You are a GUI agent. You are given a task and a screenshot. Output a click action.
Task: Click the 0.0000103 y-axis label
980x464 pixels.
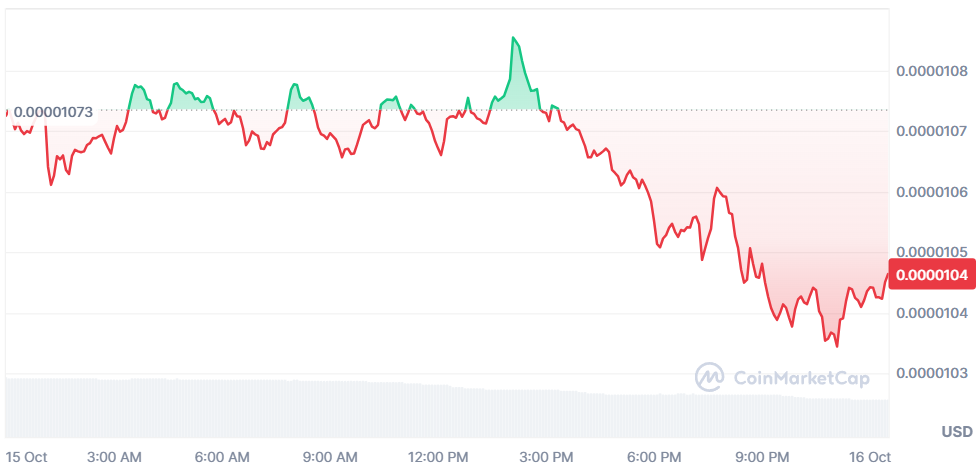(932, 373)
